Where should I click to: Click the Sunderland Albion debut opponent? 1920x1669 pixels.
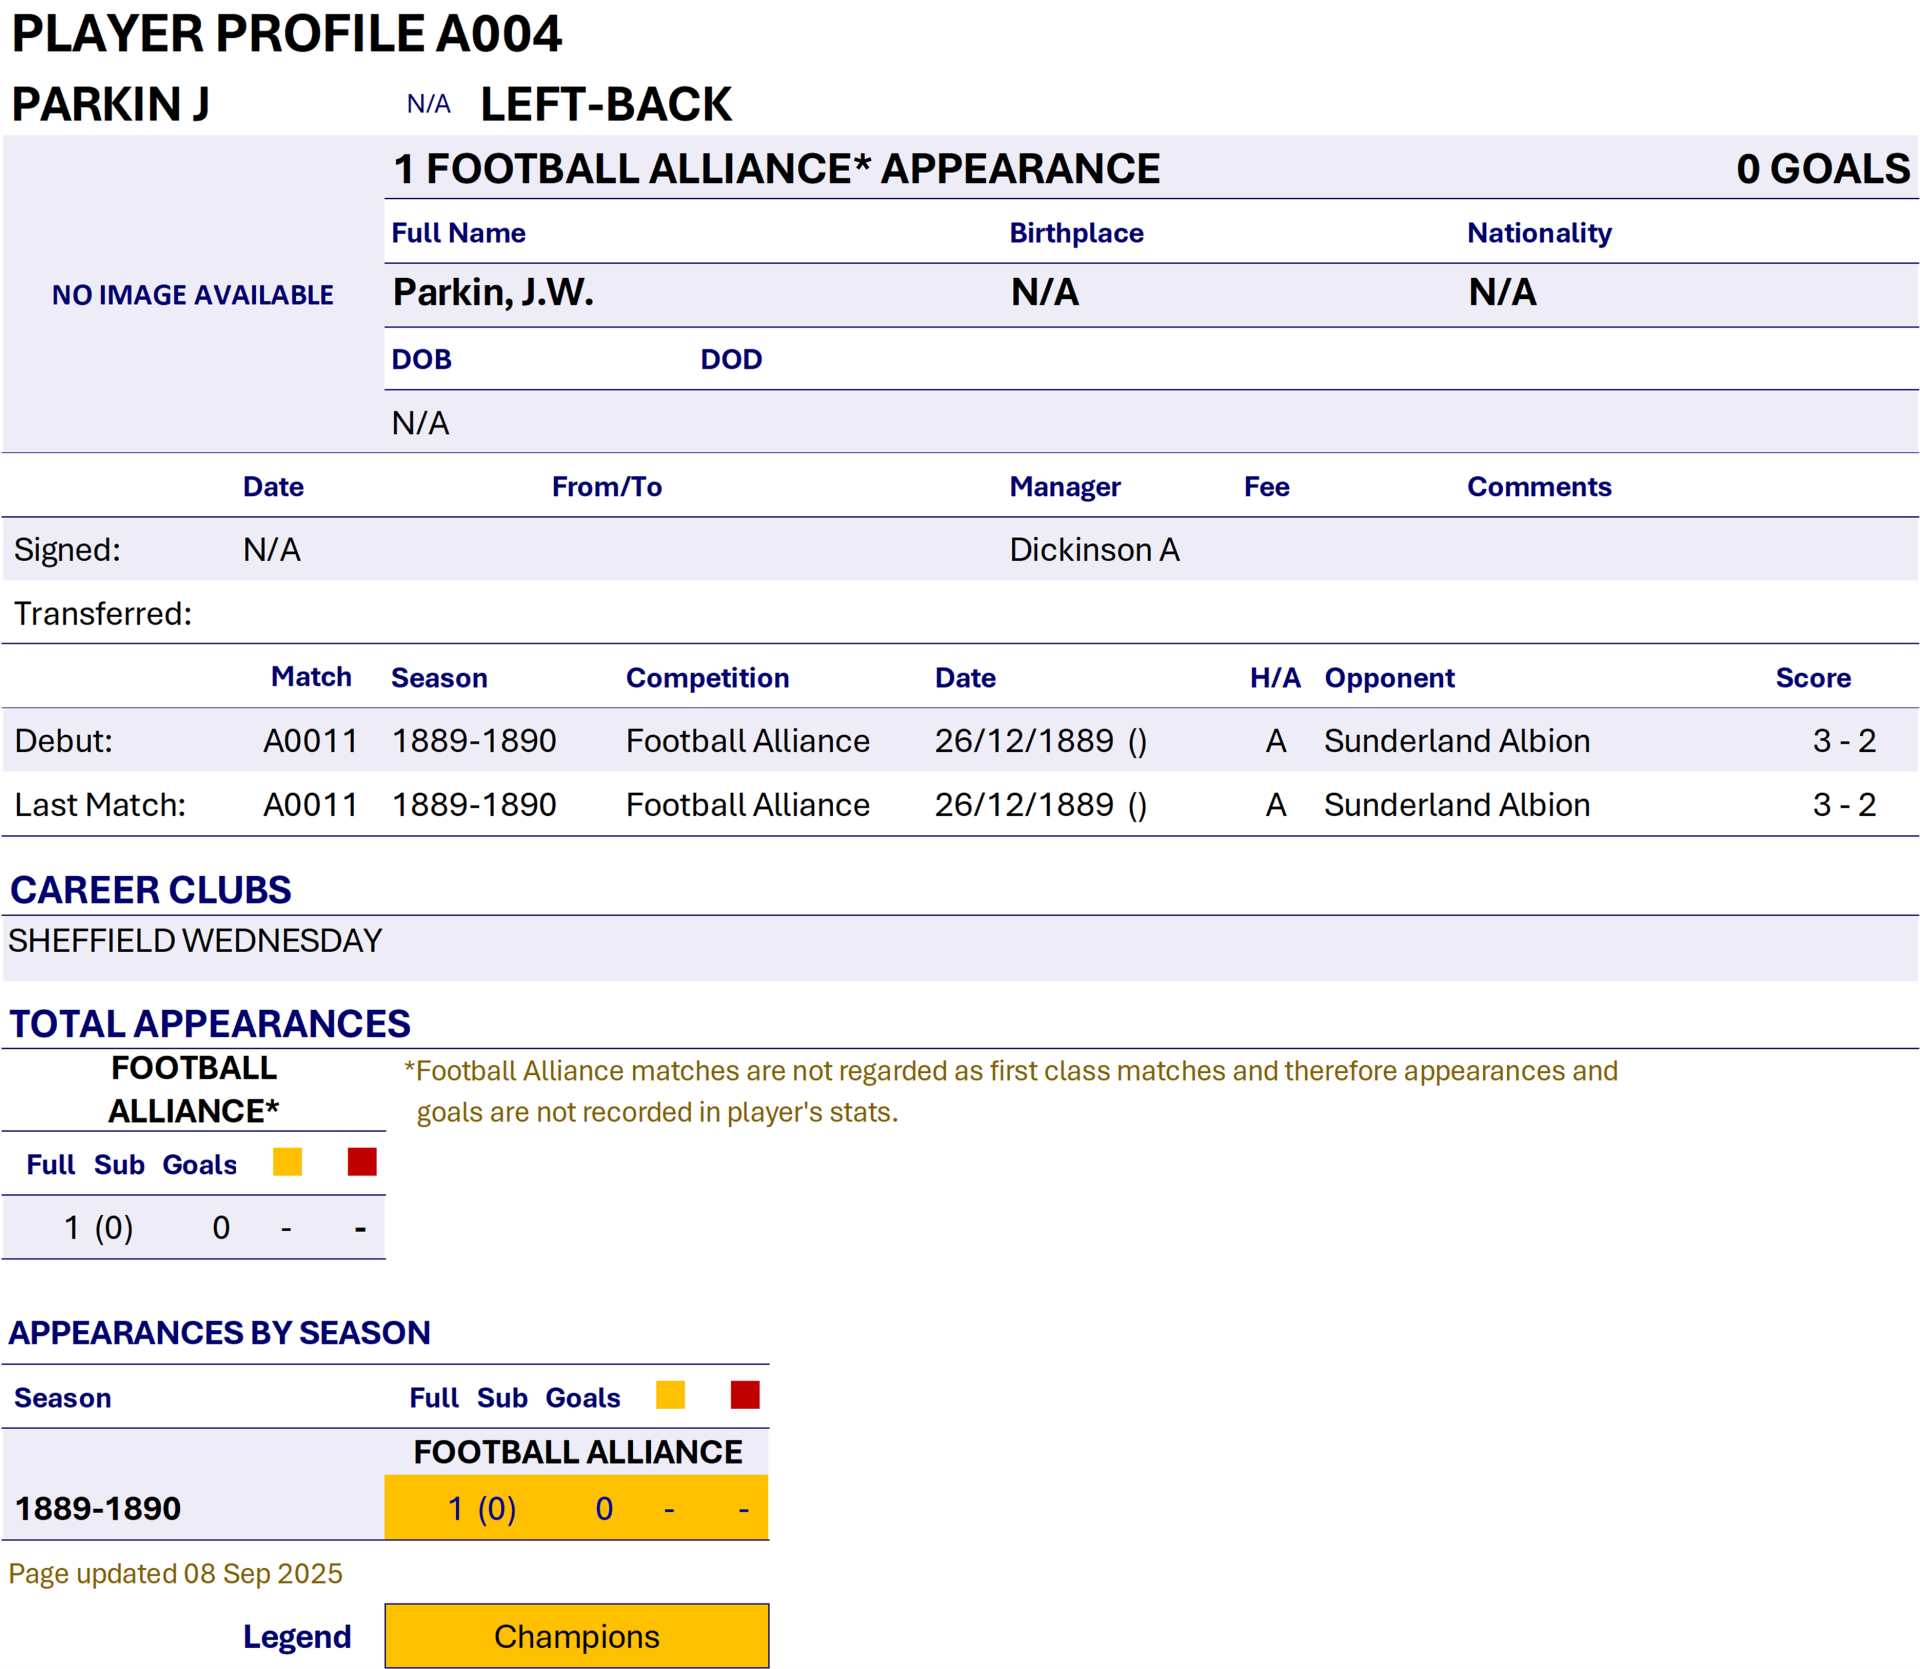(x=1456, y=741)
